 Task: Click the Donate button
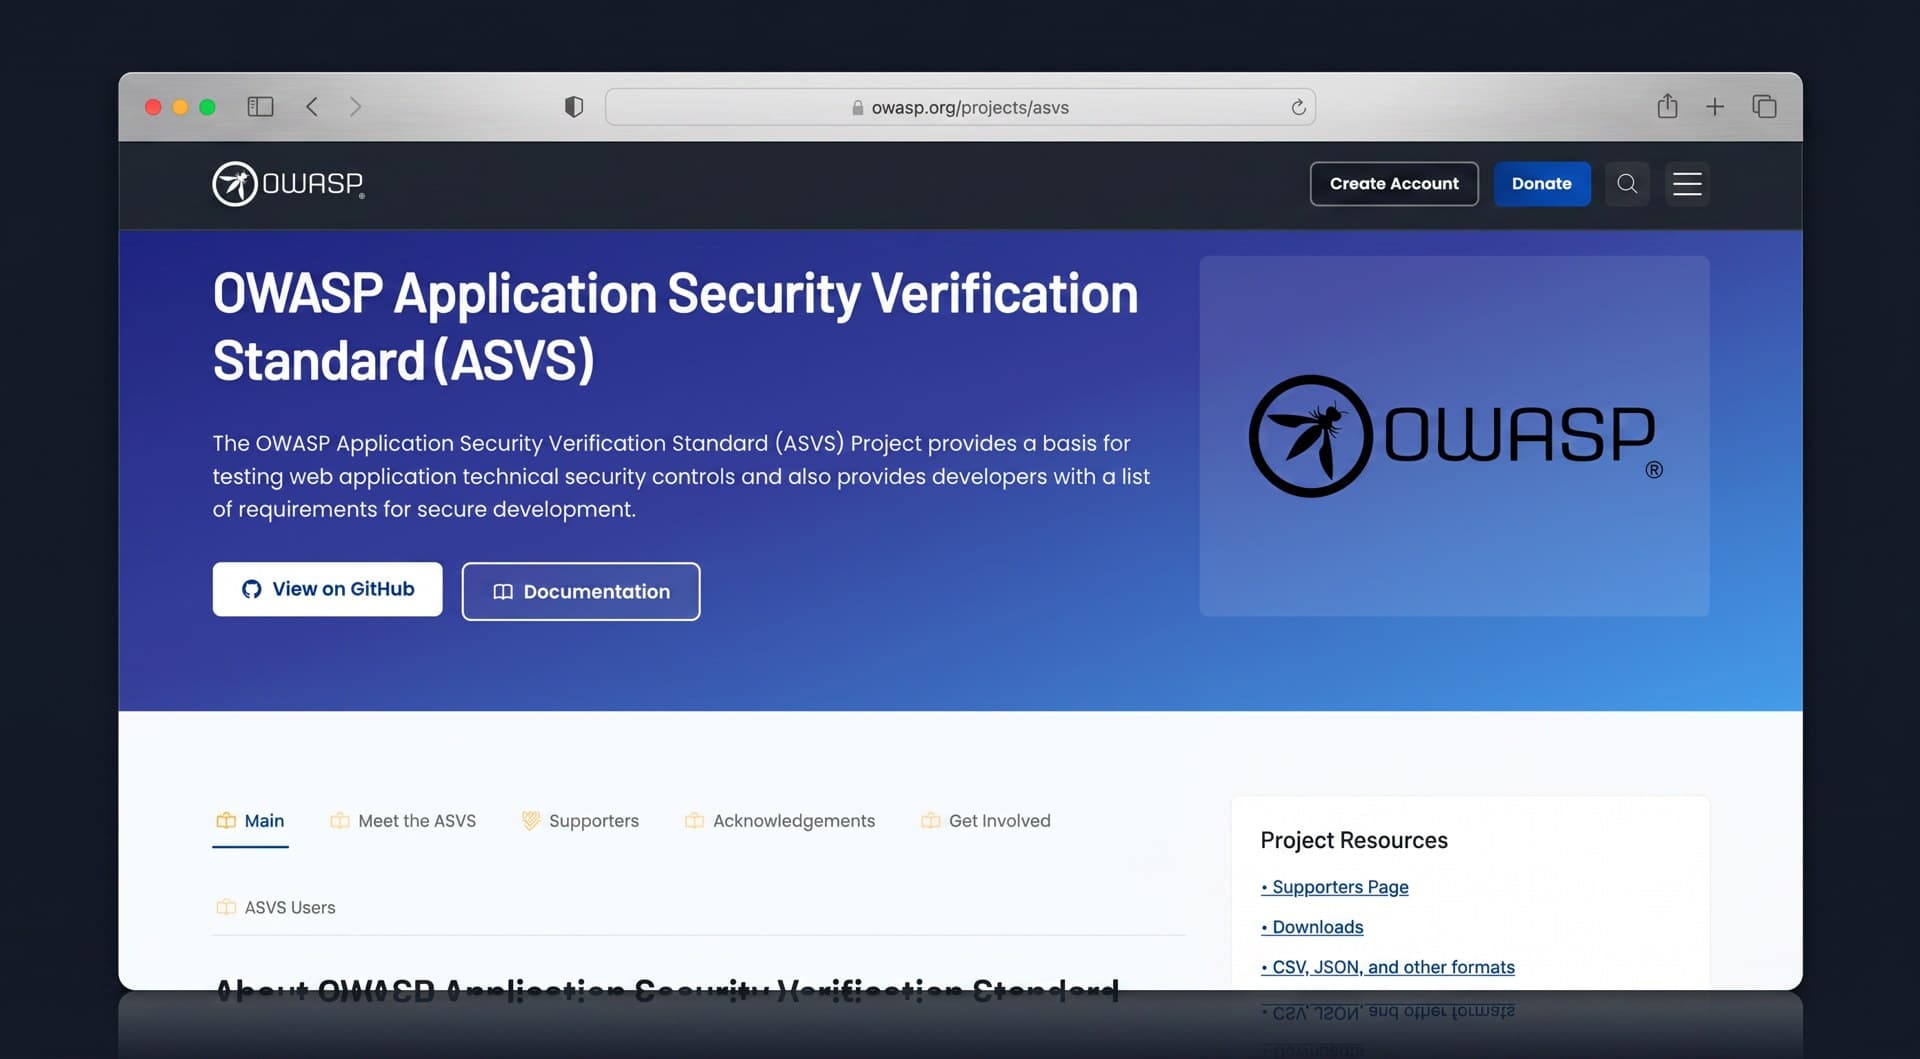point(1542,184)
